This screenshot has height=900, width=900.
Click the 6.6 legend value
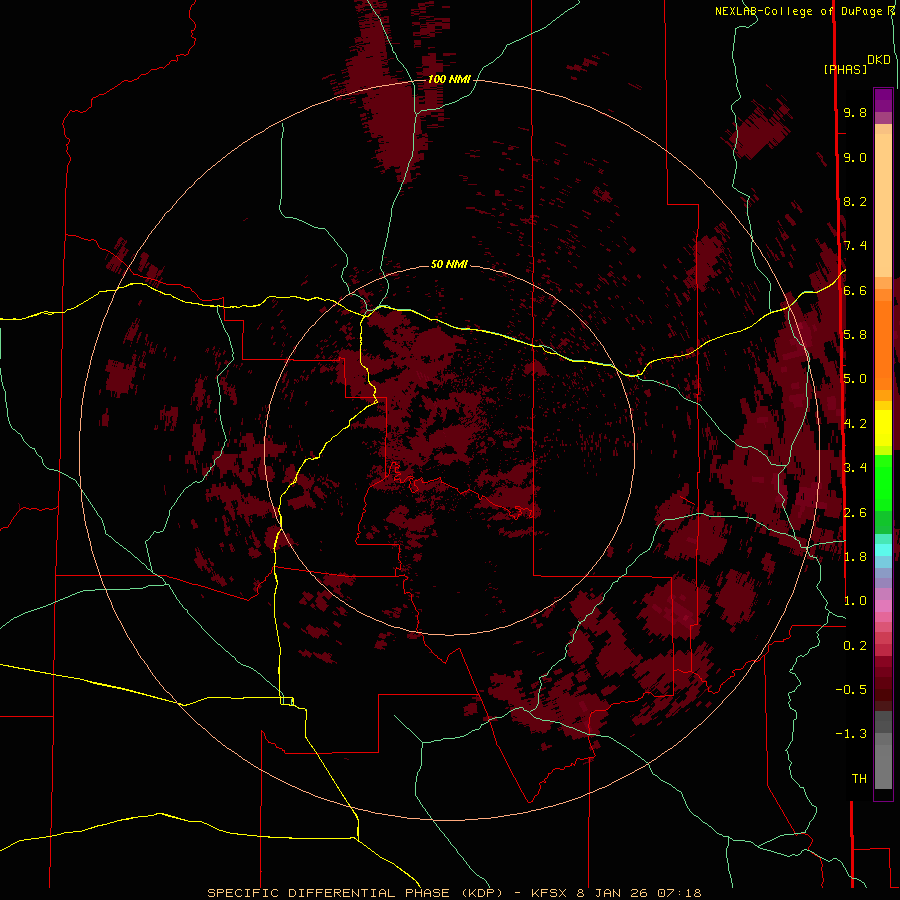pyautogui.click(x=855, y=290)
